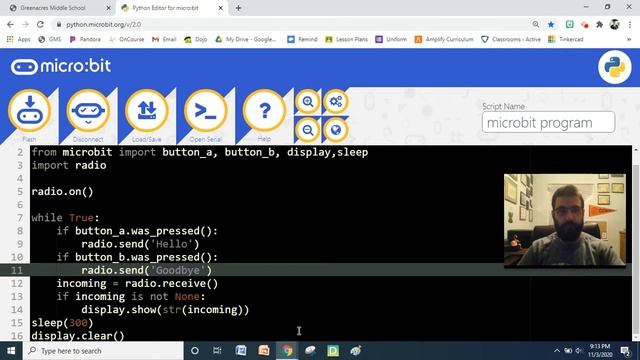640x360 pixels.
Task: Click the 'radio.on()' code line
Action: (62, 191)
